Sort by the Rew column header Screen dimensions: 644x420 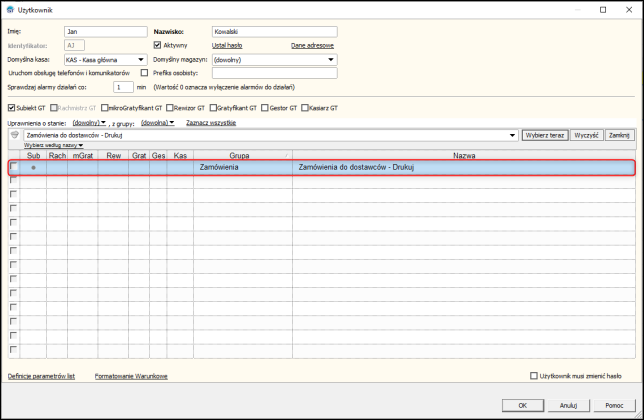(113, 156)
